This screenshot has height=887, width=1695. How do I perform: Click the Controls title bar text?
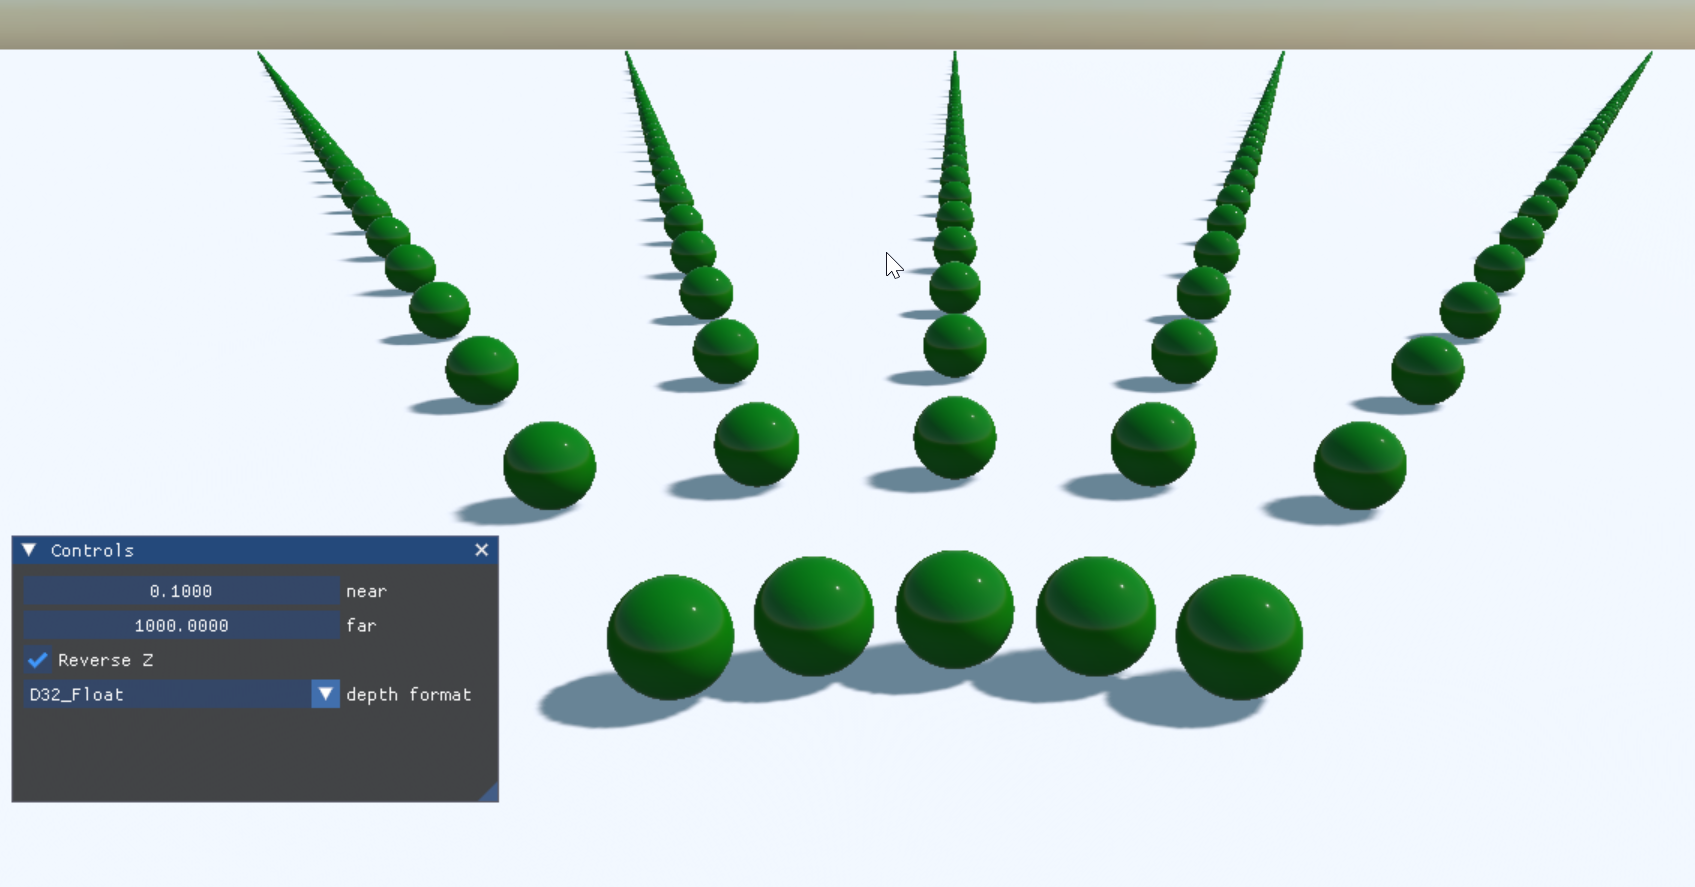[x=92, y=550]
